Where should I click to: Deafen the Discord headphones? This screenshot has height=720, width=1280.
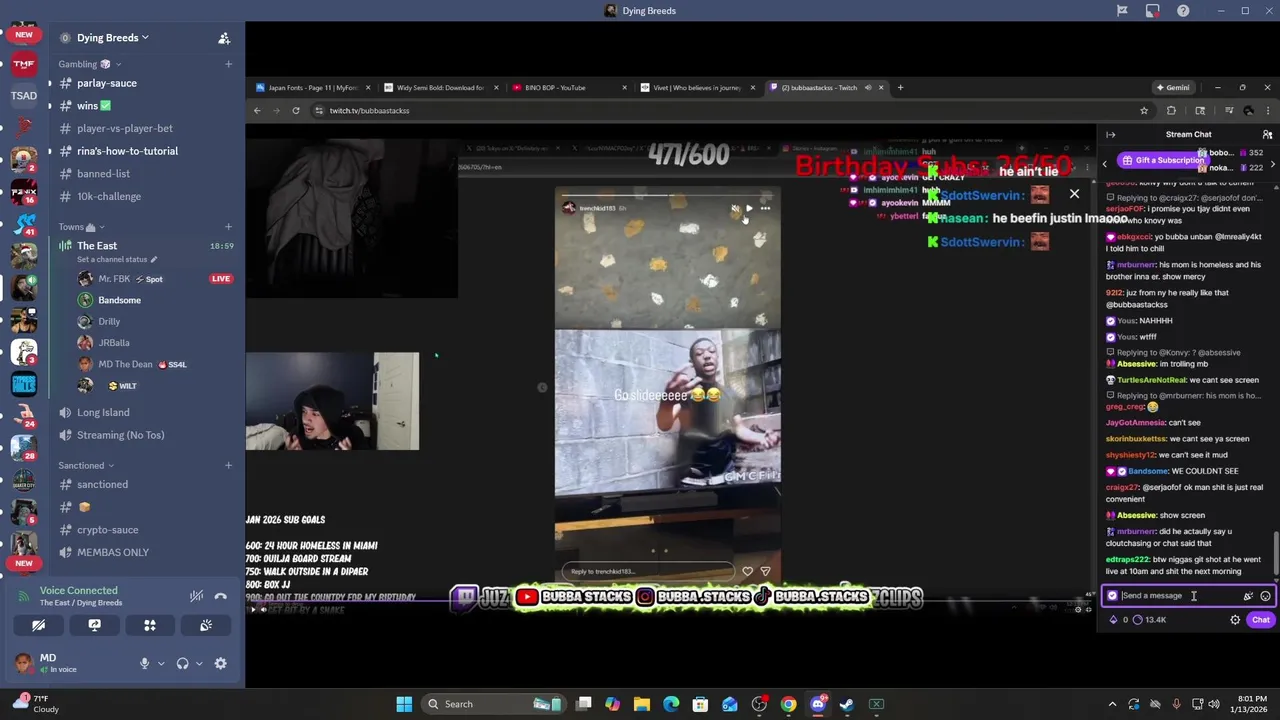183,663
